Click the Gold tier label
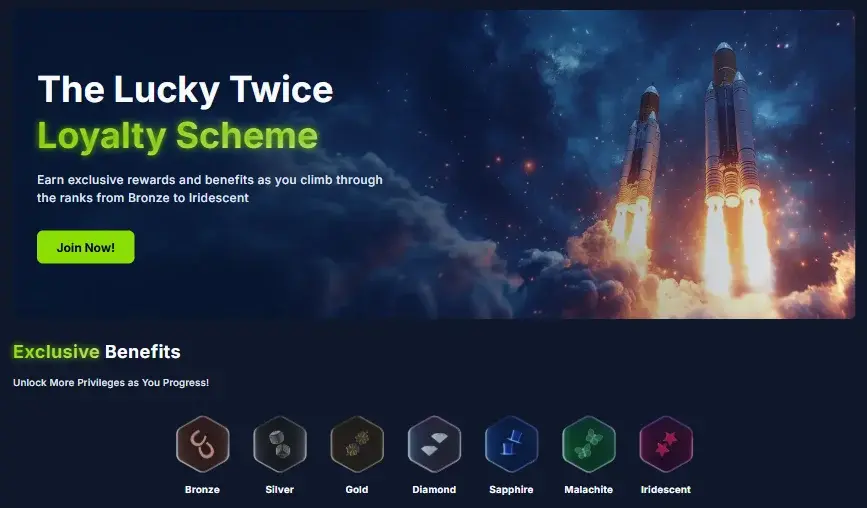 (357, 490)
